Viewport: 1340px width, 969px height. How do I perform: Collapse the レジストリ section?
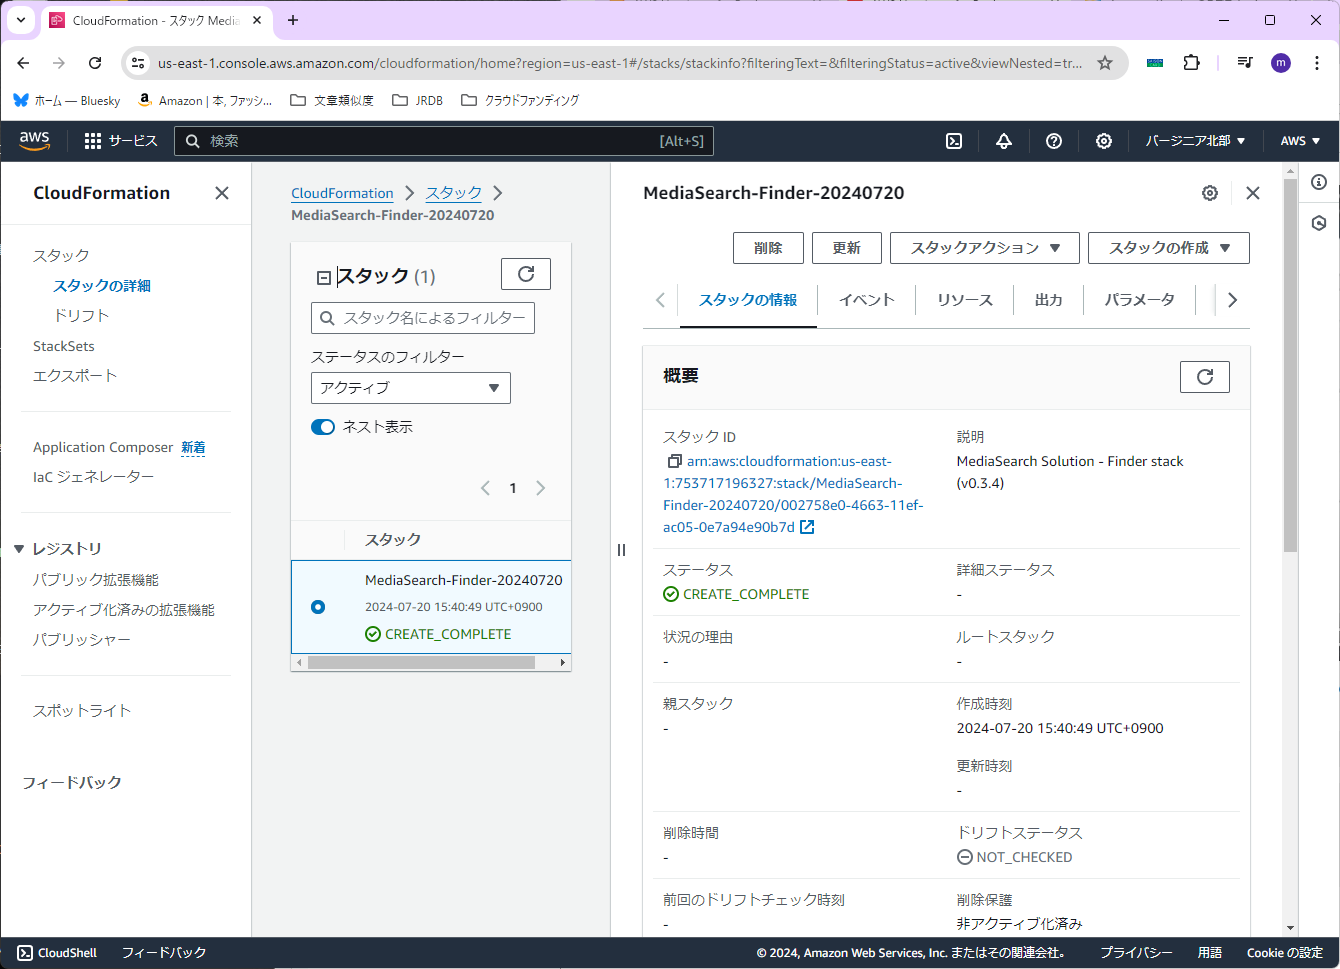pyautogui.click(x=19, y=549)
